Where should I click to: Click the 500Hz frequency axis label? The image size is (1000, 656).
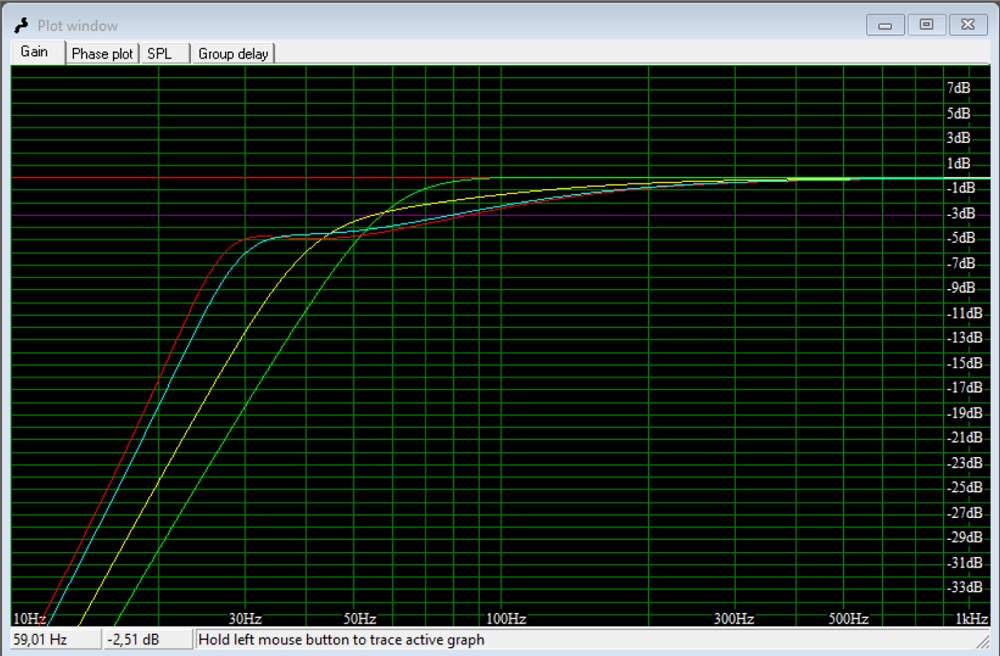coord(848,619)
